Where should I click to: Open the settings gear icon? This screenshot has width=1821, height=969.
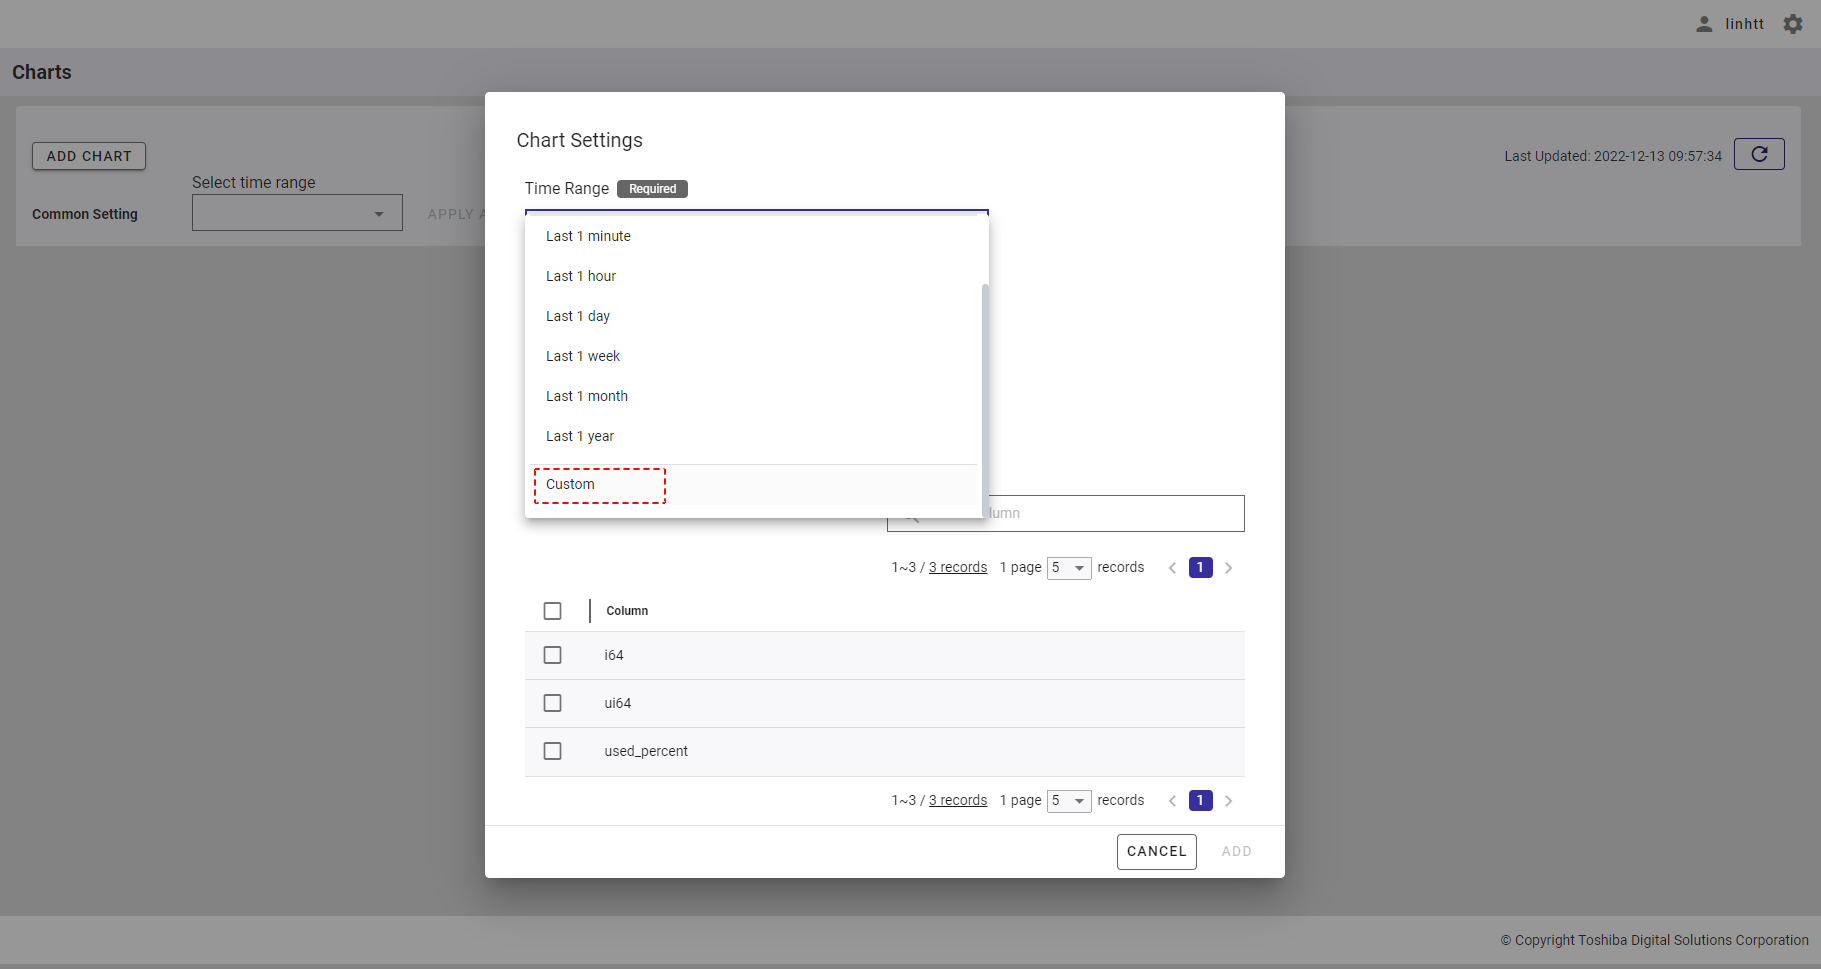click(1793, 24)
